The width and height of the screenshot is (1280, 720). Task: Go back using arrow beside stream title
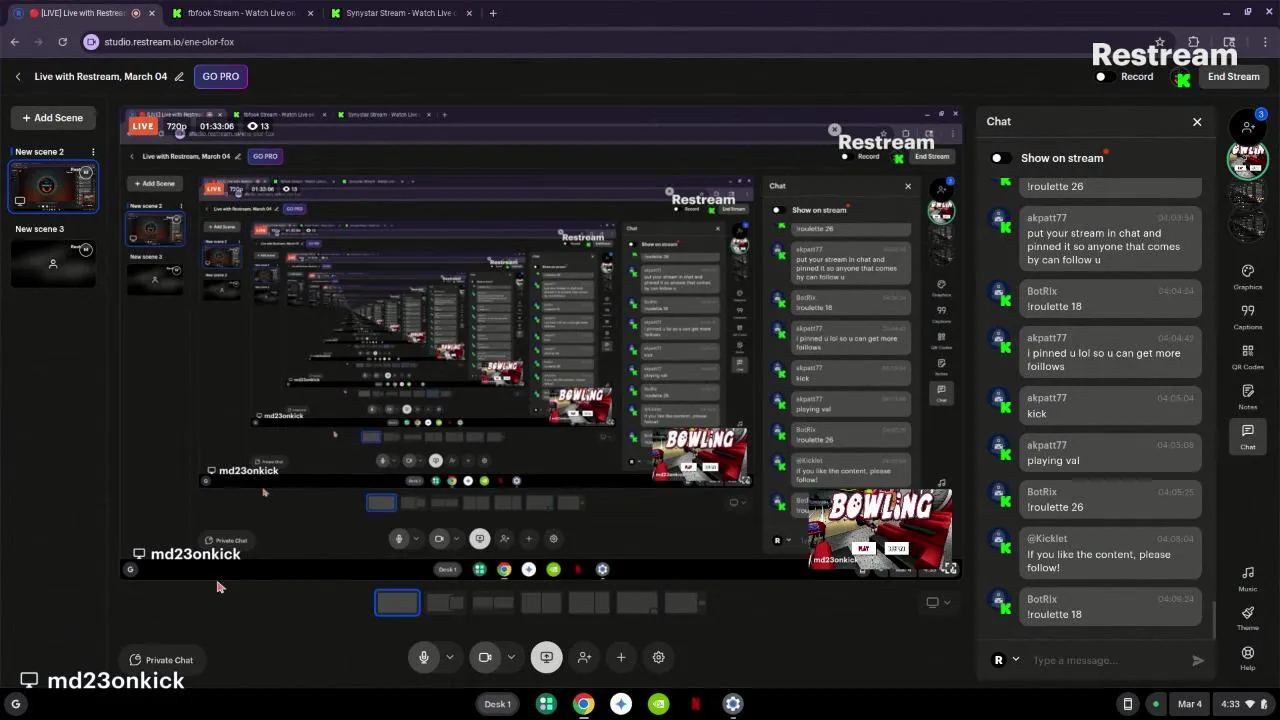[x=17, y=77]
